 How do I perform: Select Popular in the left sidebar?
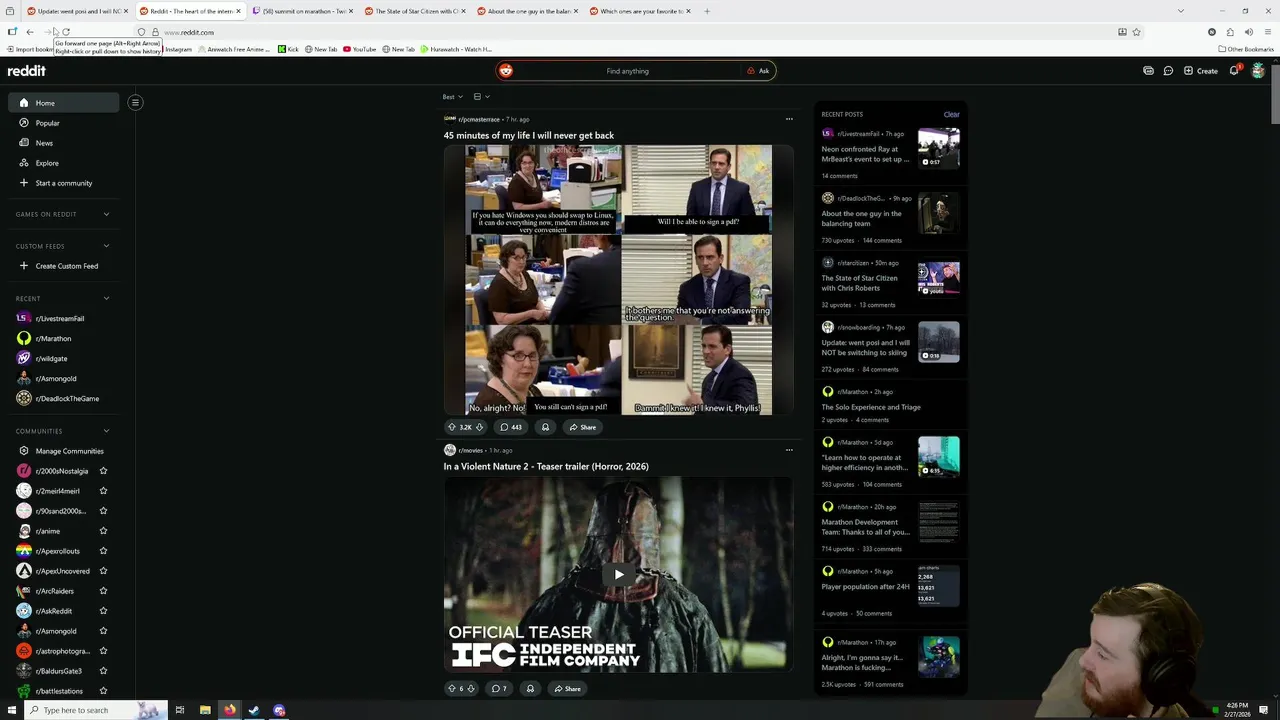point(63,123)
